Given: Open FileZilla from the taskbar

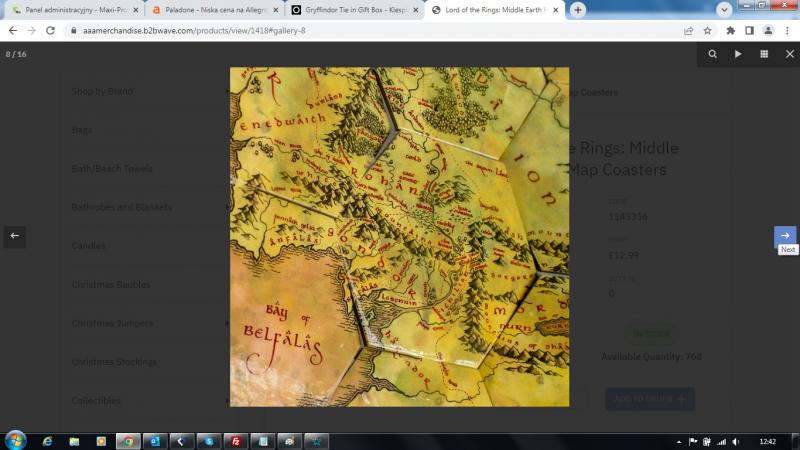Looking at the screenshot, I should (x=236, y=441).
